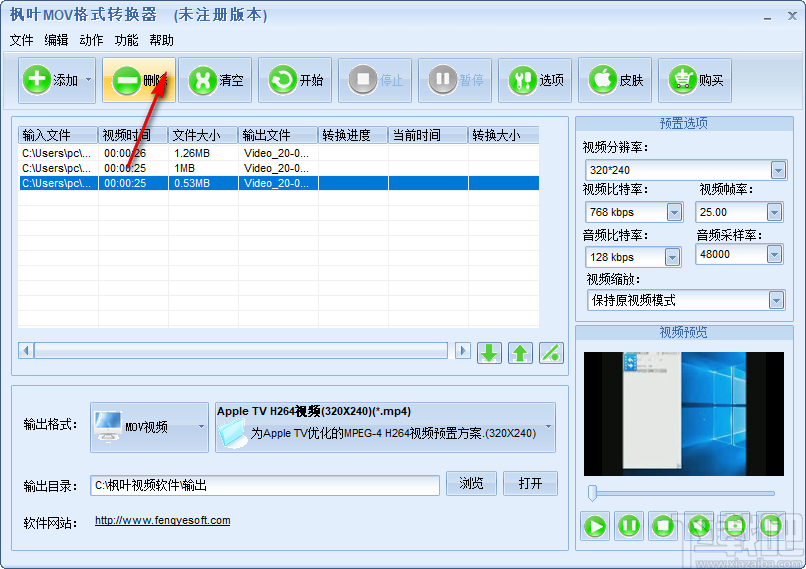Screen dimensions: 806x569
Task: Expand the 音频比特率 128 kbps dropdown
Action: pyautogui.click(x=672, y=257)
